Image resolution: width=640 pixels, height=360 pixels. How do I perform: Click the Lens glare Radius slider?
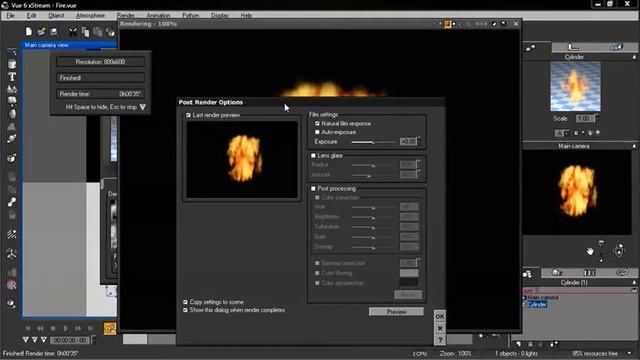point(373,165)
